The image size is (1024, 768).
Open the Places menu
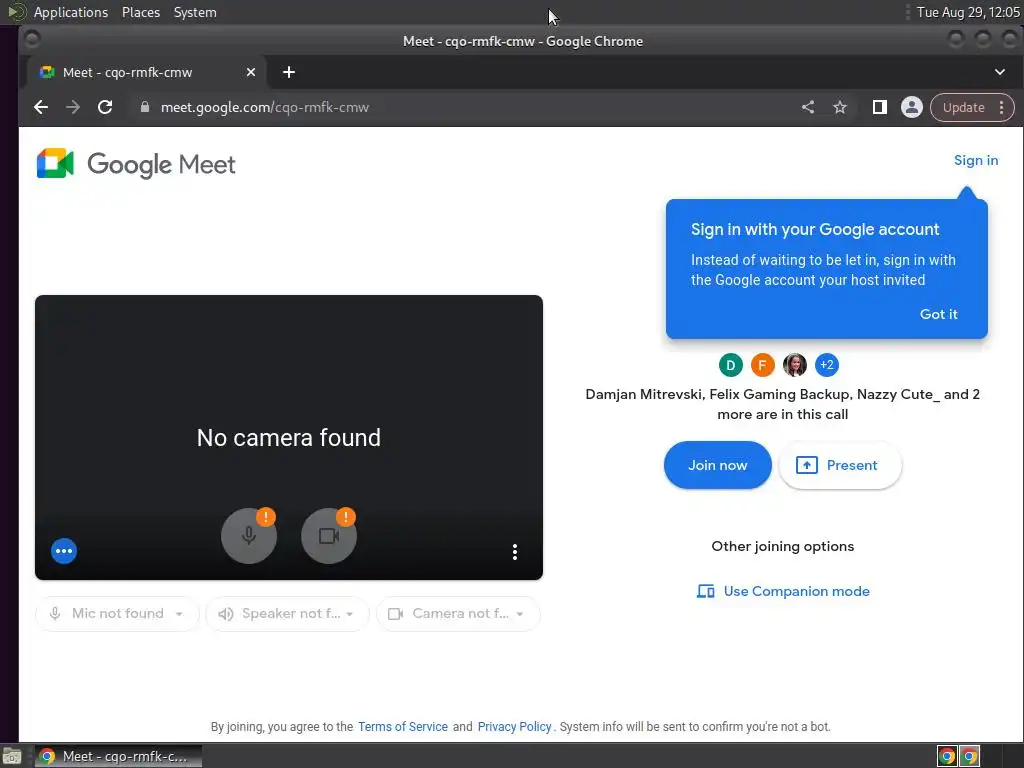[141, 12]
